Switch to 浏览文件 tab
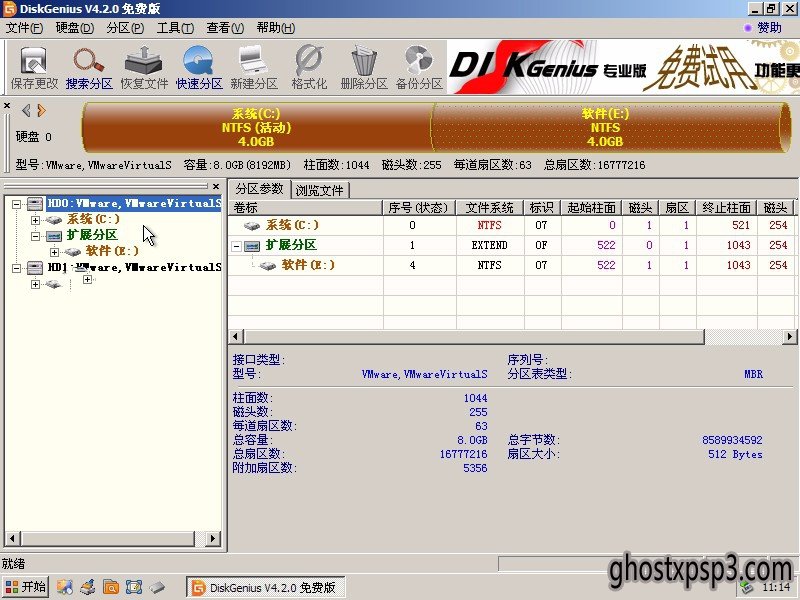 tap(320, 190)
